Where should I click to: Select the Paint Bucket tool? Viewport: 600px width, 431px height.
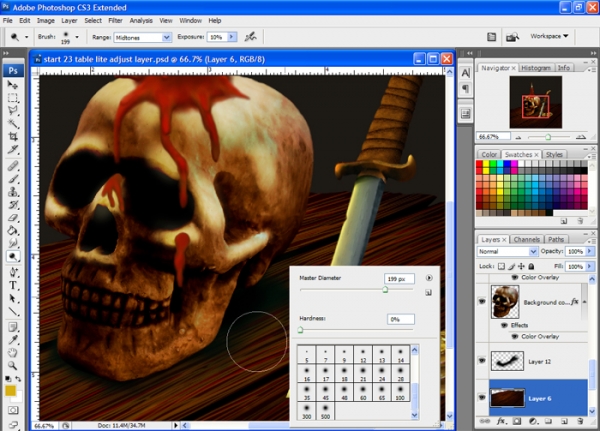[x=13, y=230]
